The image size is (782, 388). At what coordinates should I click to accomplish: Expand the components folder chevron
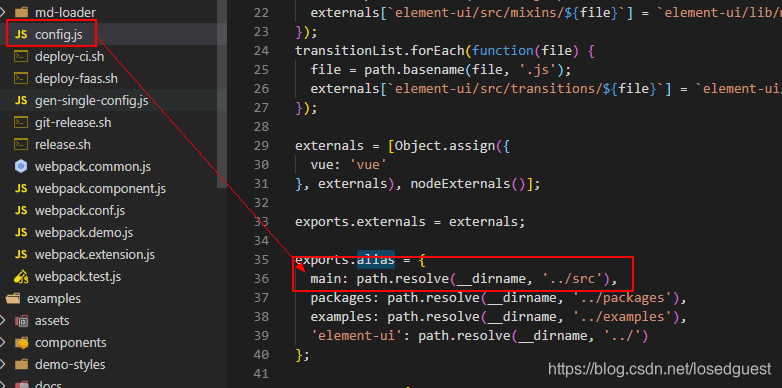coord(2,342)
